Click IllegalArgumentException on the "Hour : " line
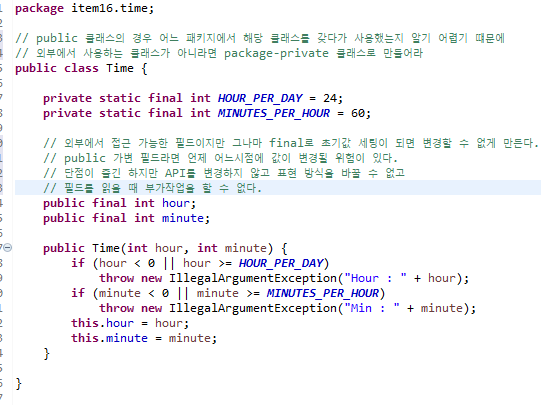 coord(253,278)
